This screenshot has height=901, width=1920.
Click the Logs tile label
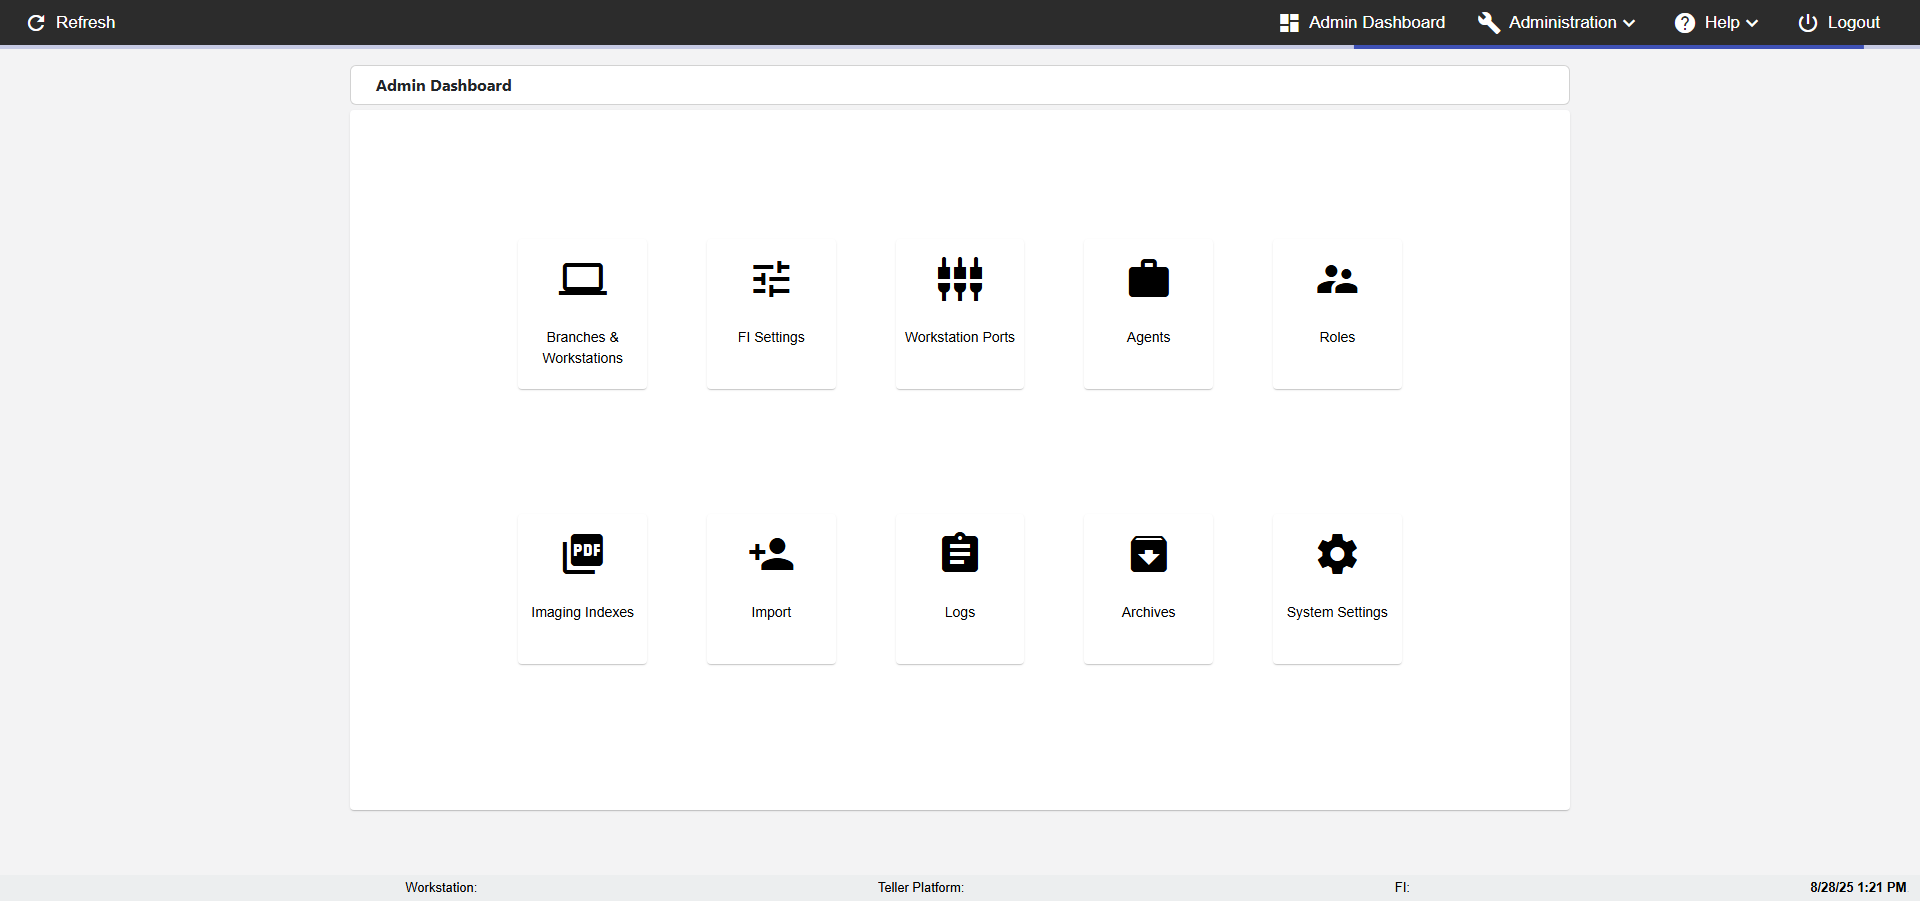(x=960, y=612)
